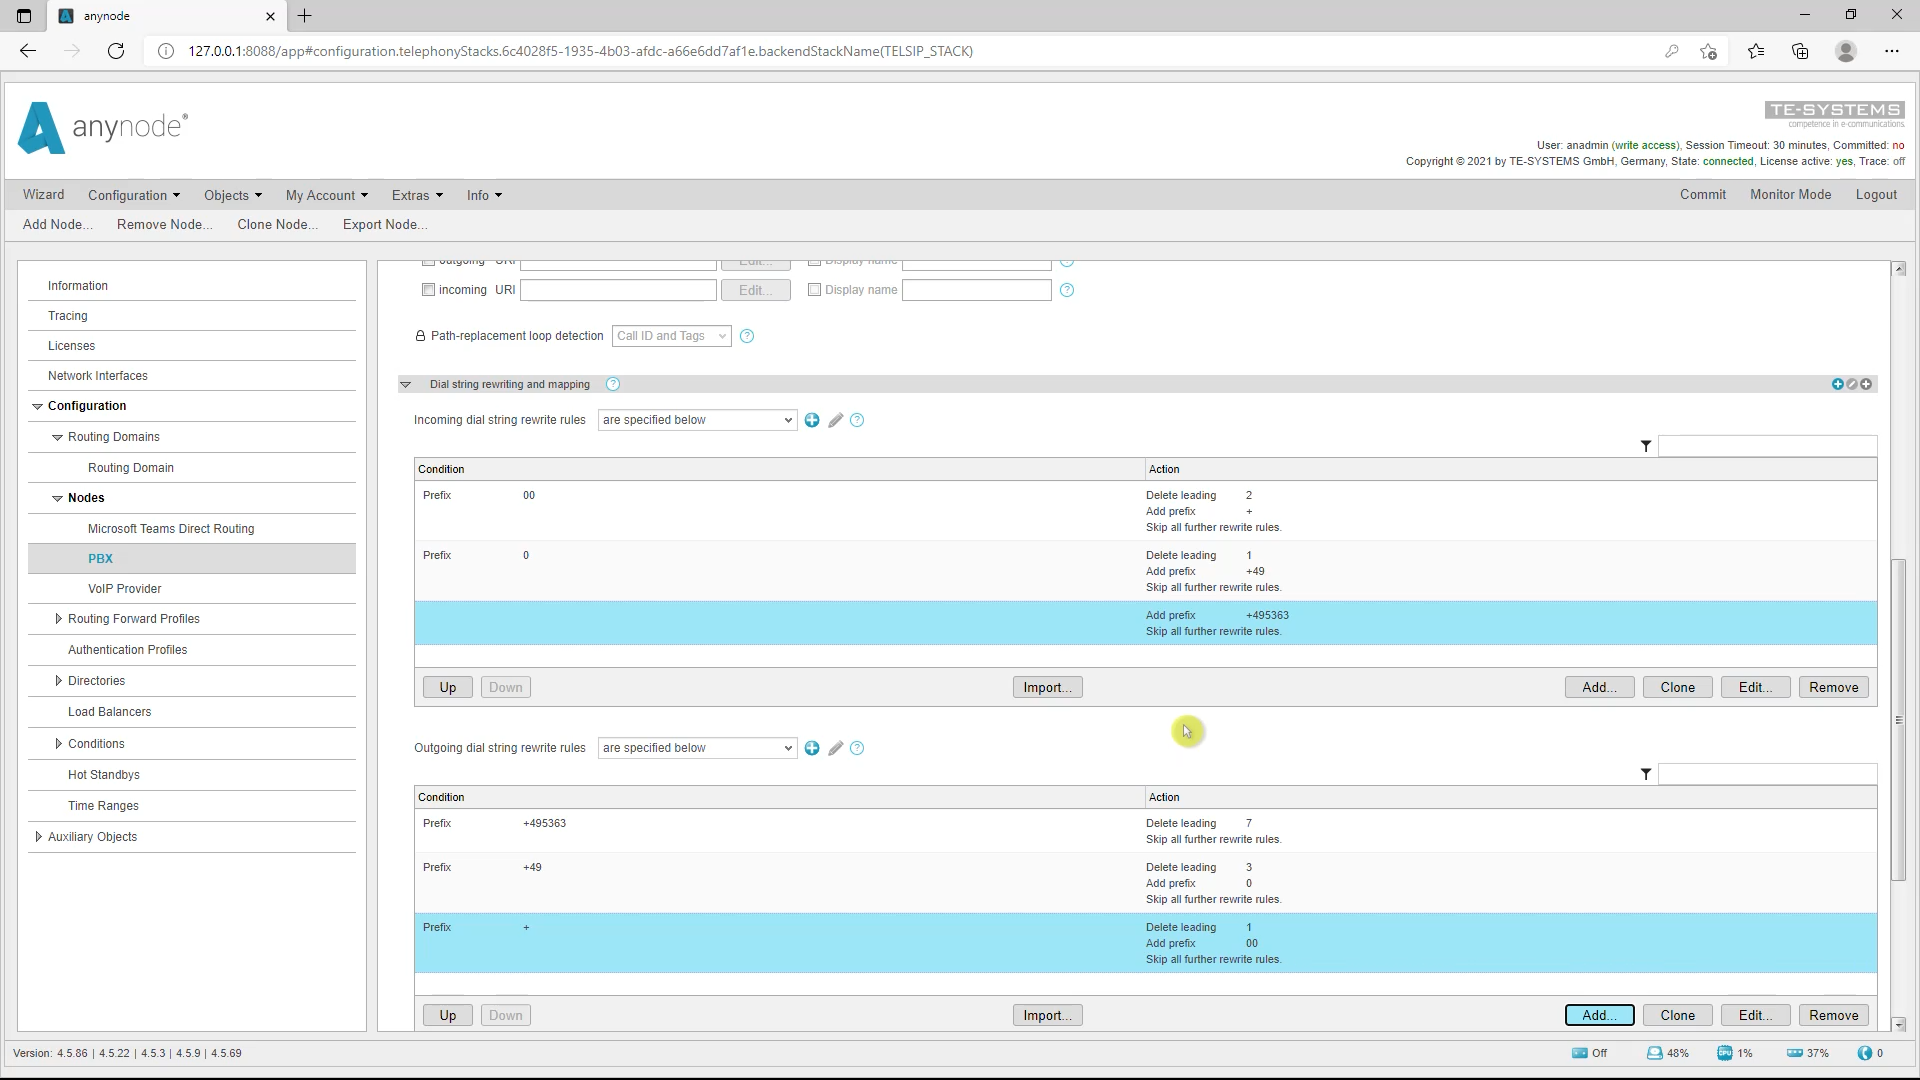Click CPU 1% status icon
Screen dimensions: 1920x1080
tap(1725, 1053)
